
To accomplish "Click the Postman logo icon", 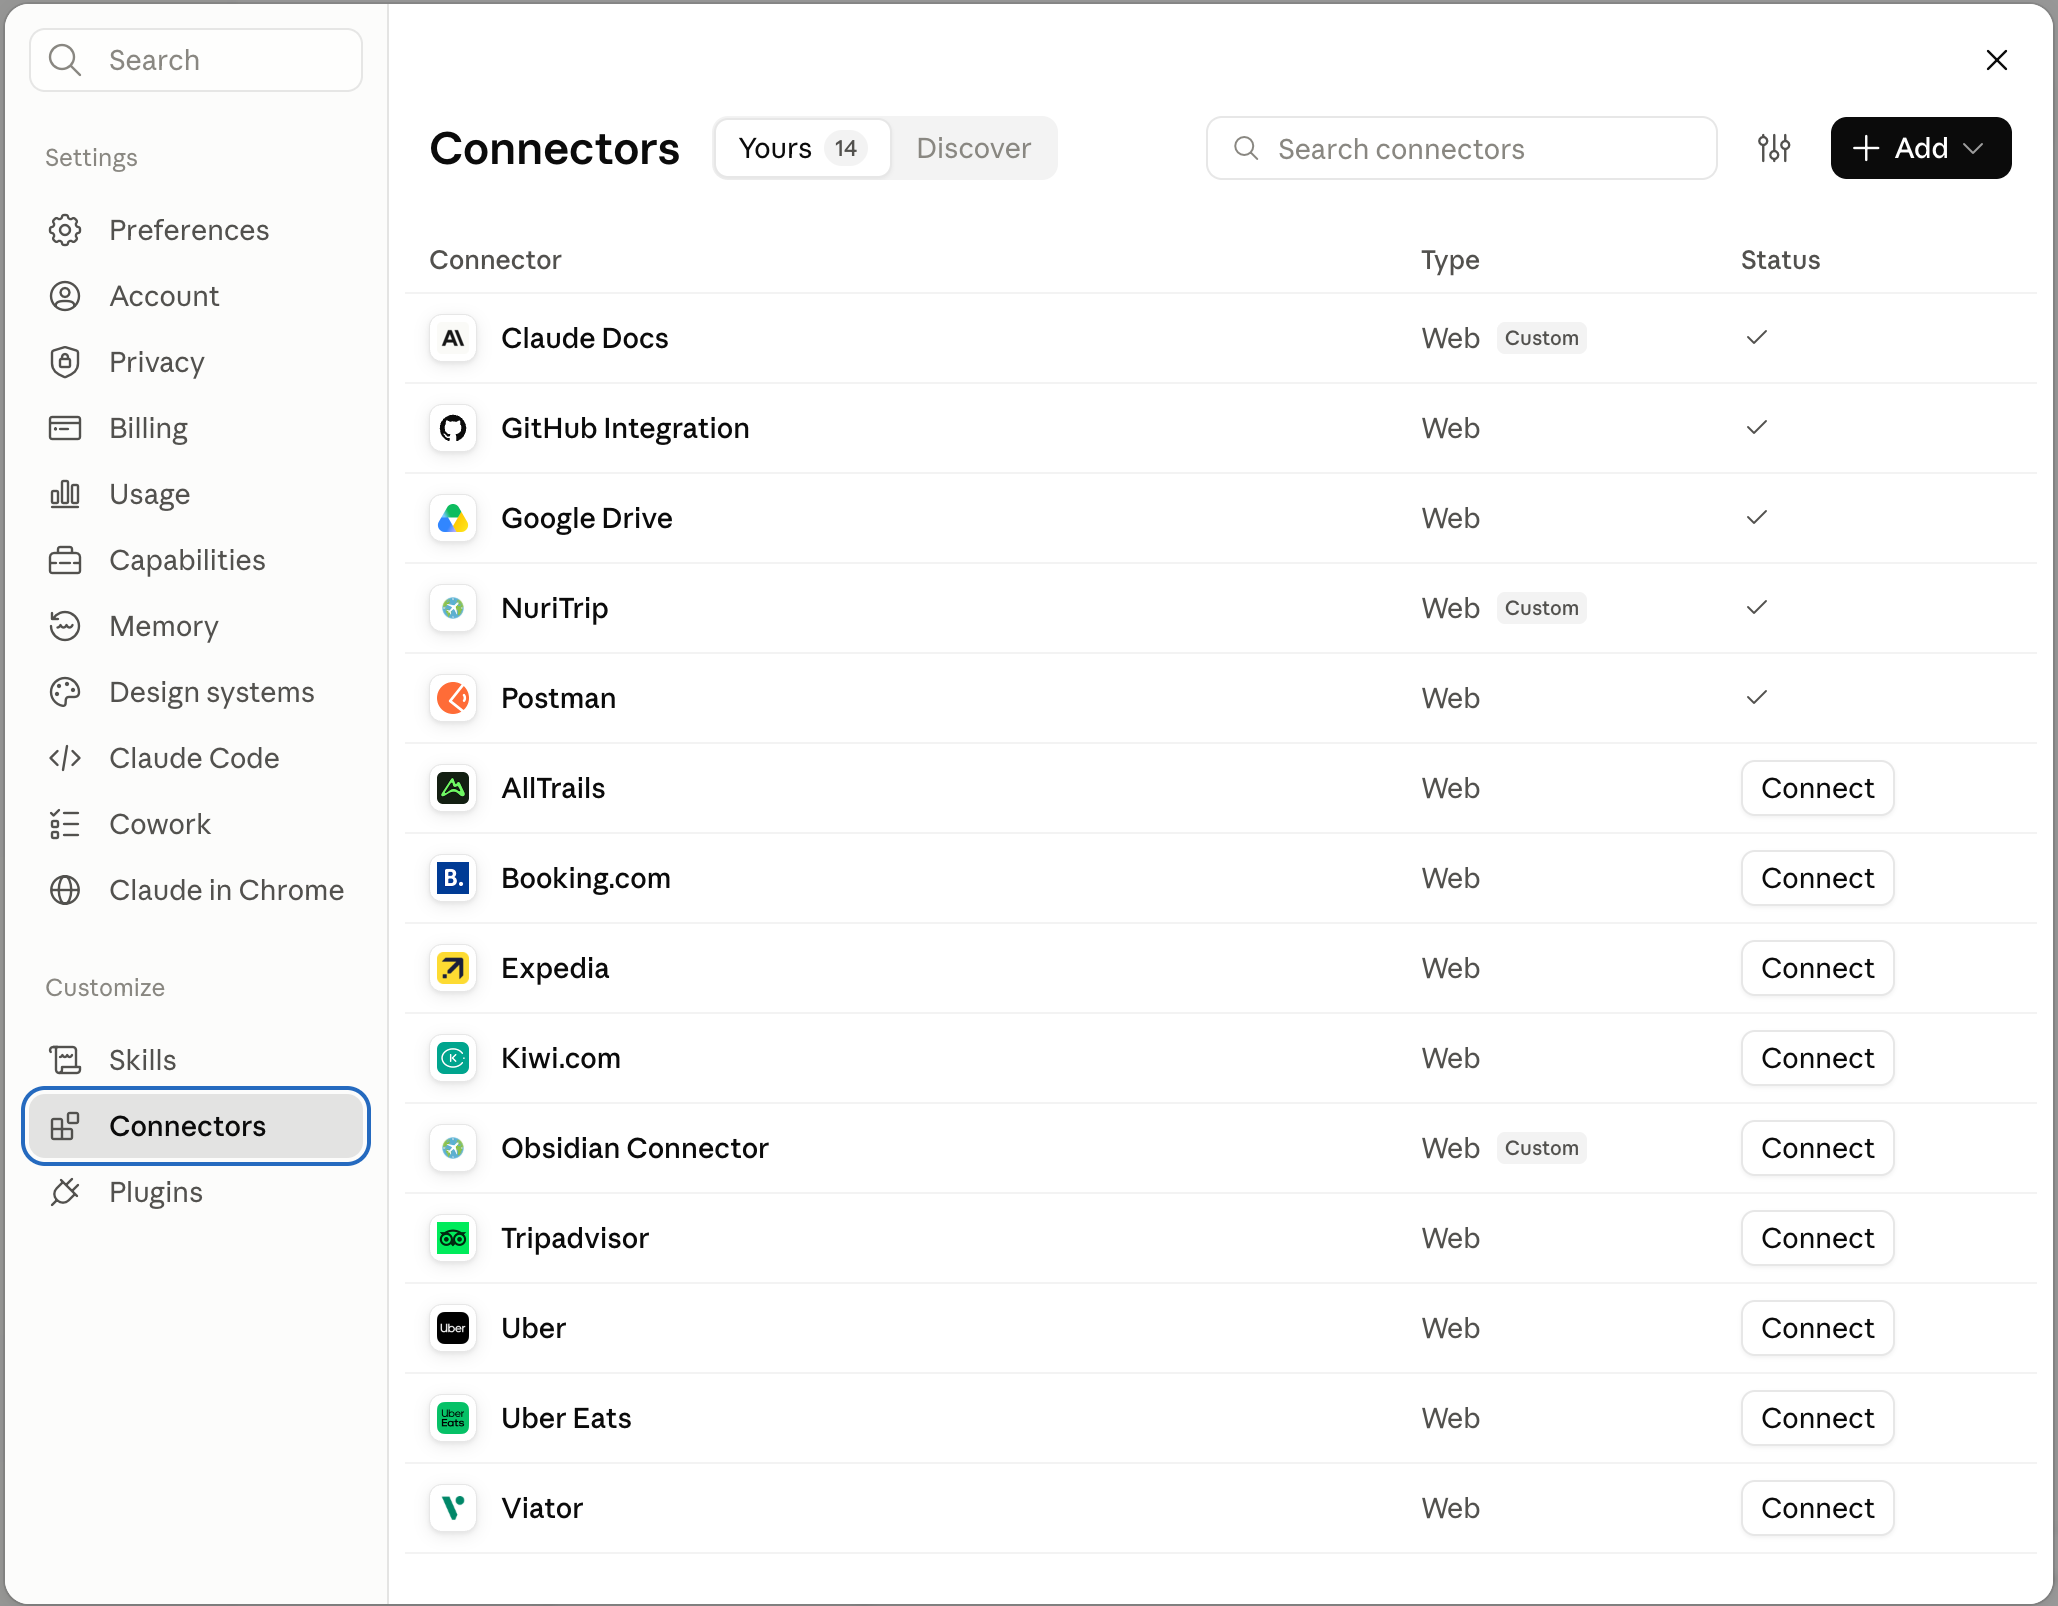I will (x=453, y=698).
